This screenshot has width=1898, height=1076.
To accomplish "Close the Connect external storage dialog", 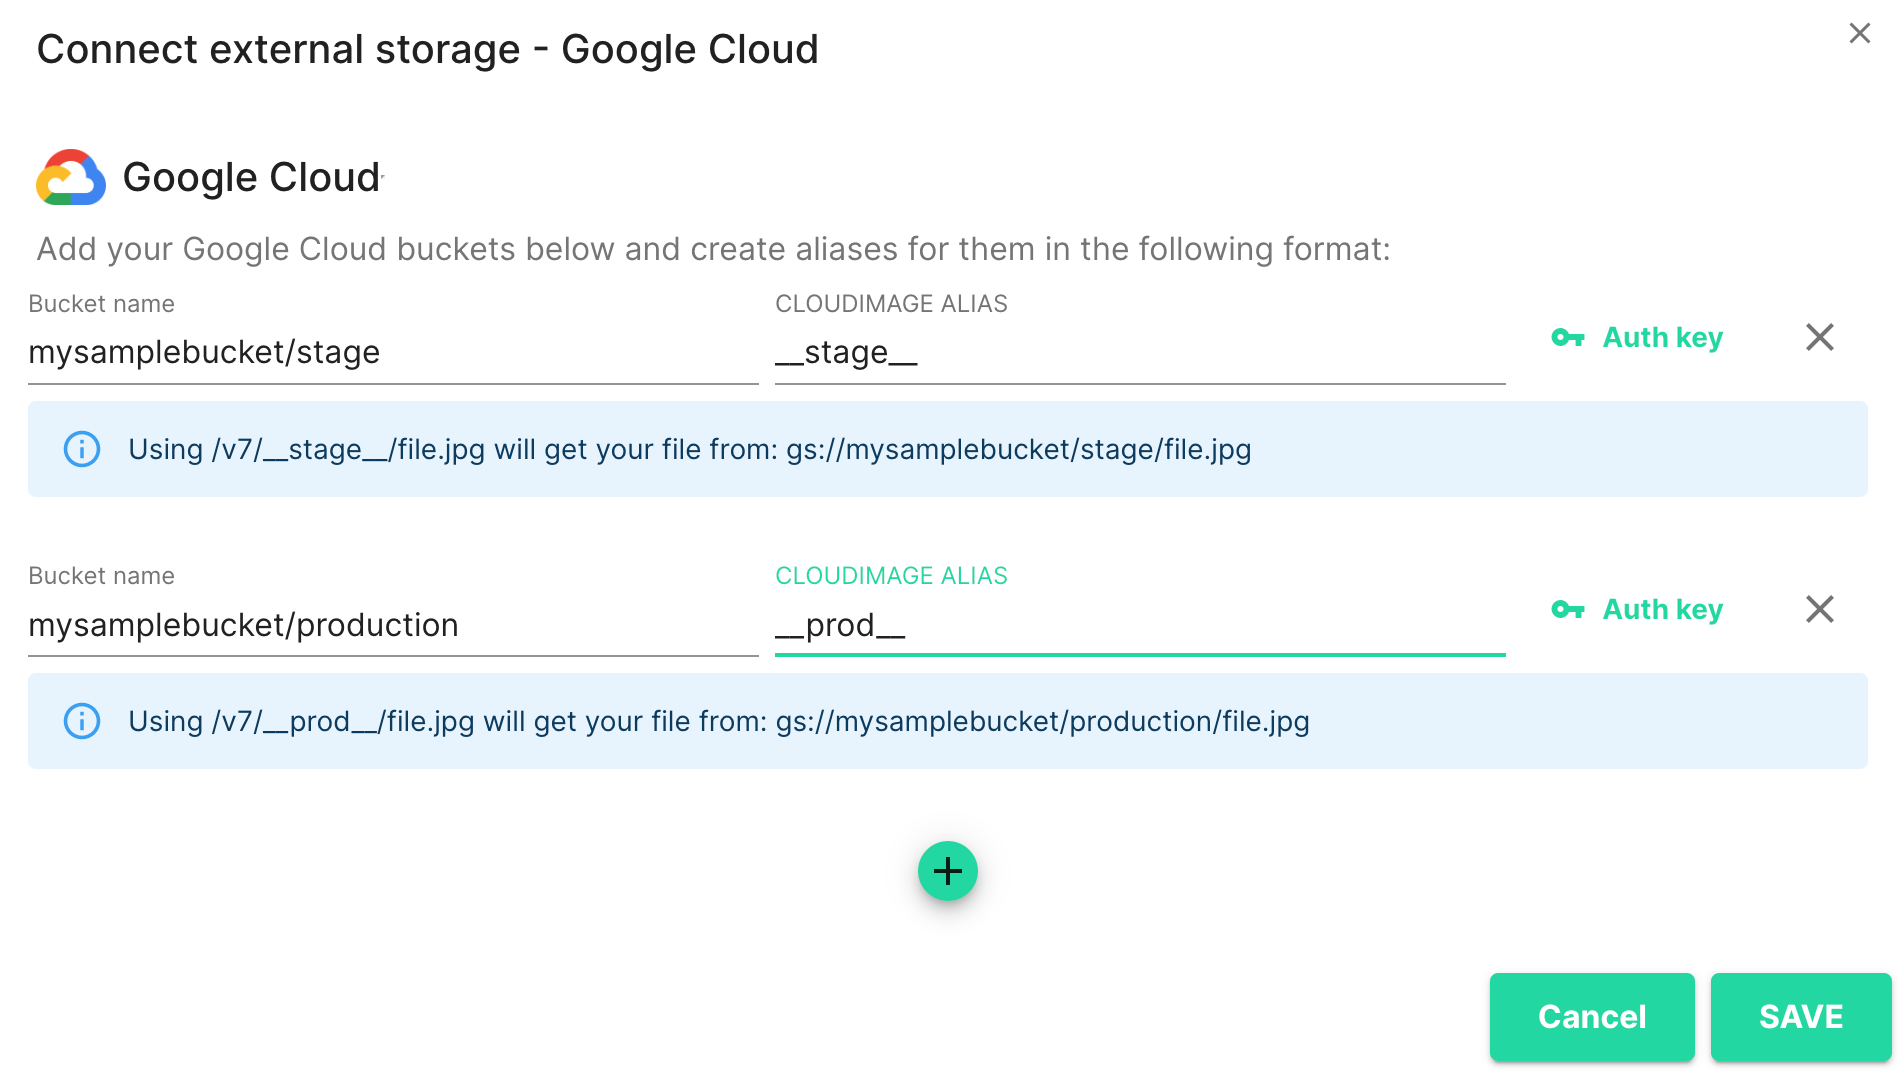I will tap(1859, 33).
